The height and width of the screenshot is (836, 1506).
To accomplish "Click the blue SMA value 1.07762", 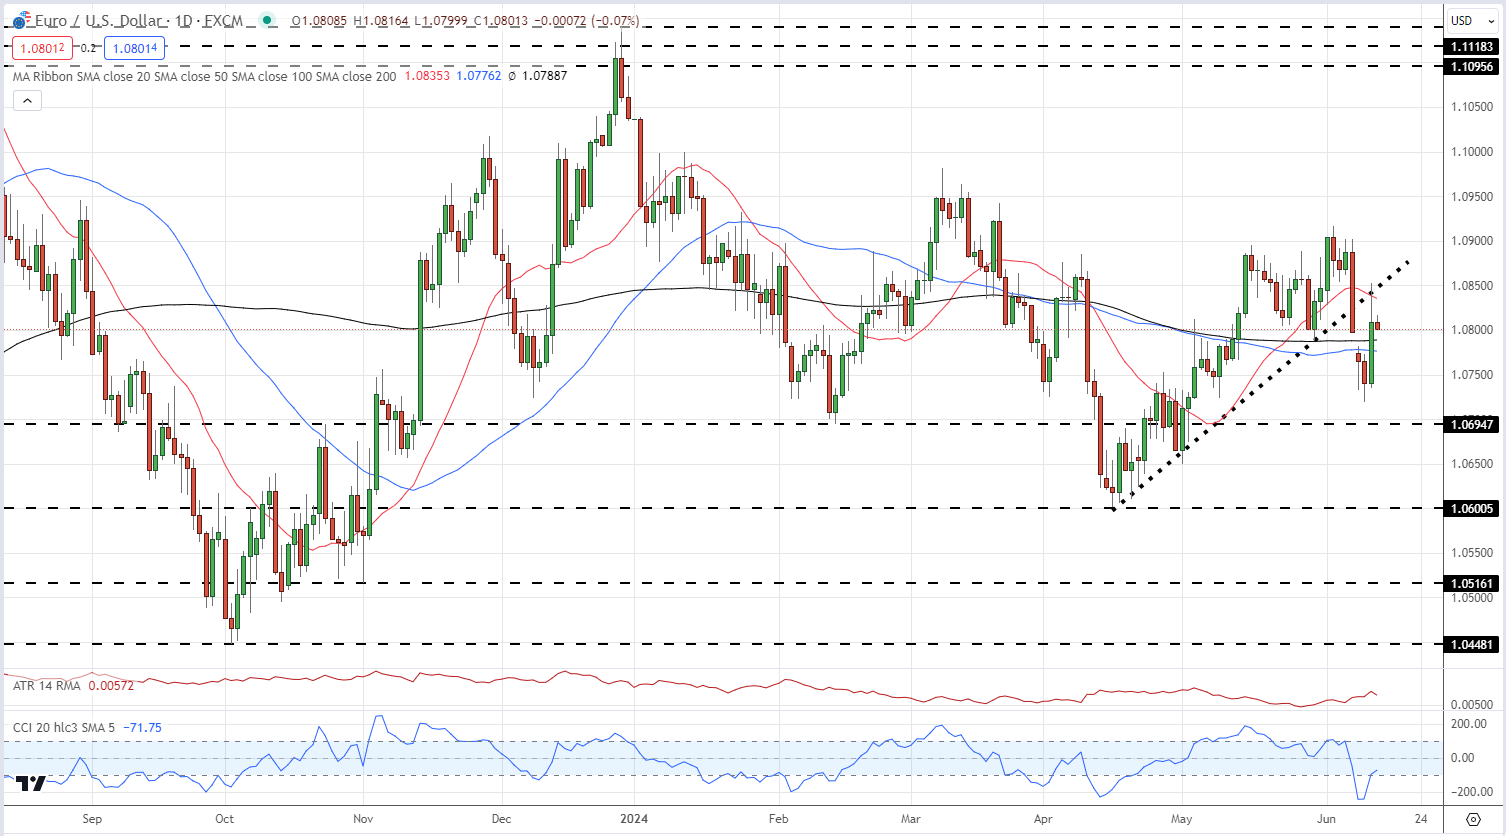I will click(x=479, y=76).
